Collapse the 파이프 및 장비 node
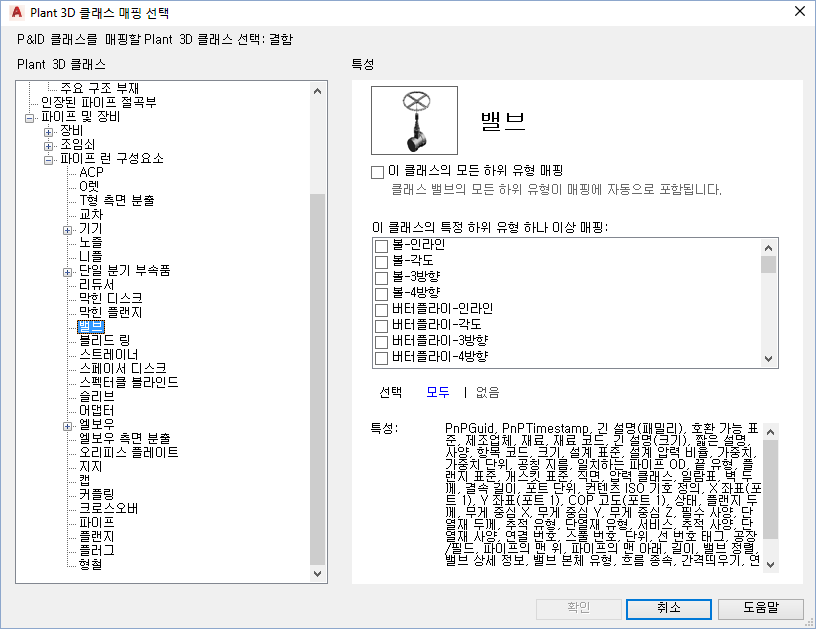This screenshot has width=816, height=629. point(29,118)
